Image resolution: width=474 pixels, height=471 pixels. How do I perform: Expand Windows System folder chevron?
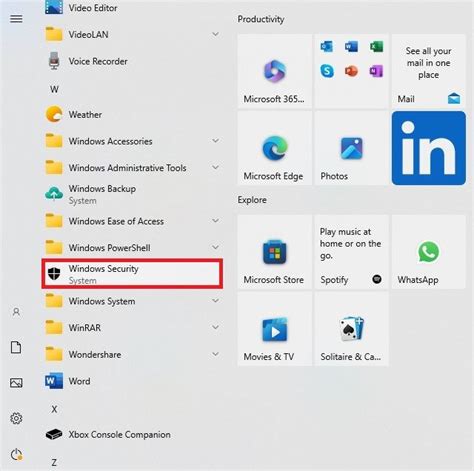(216, 301)
